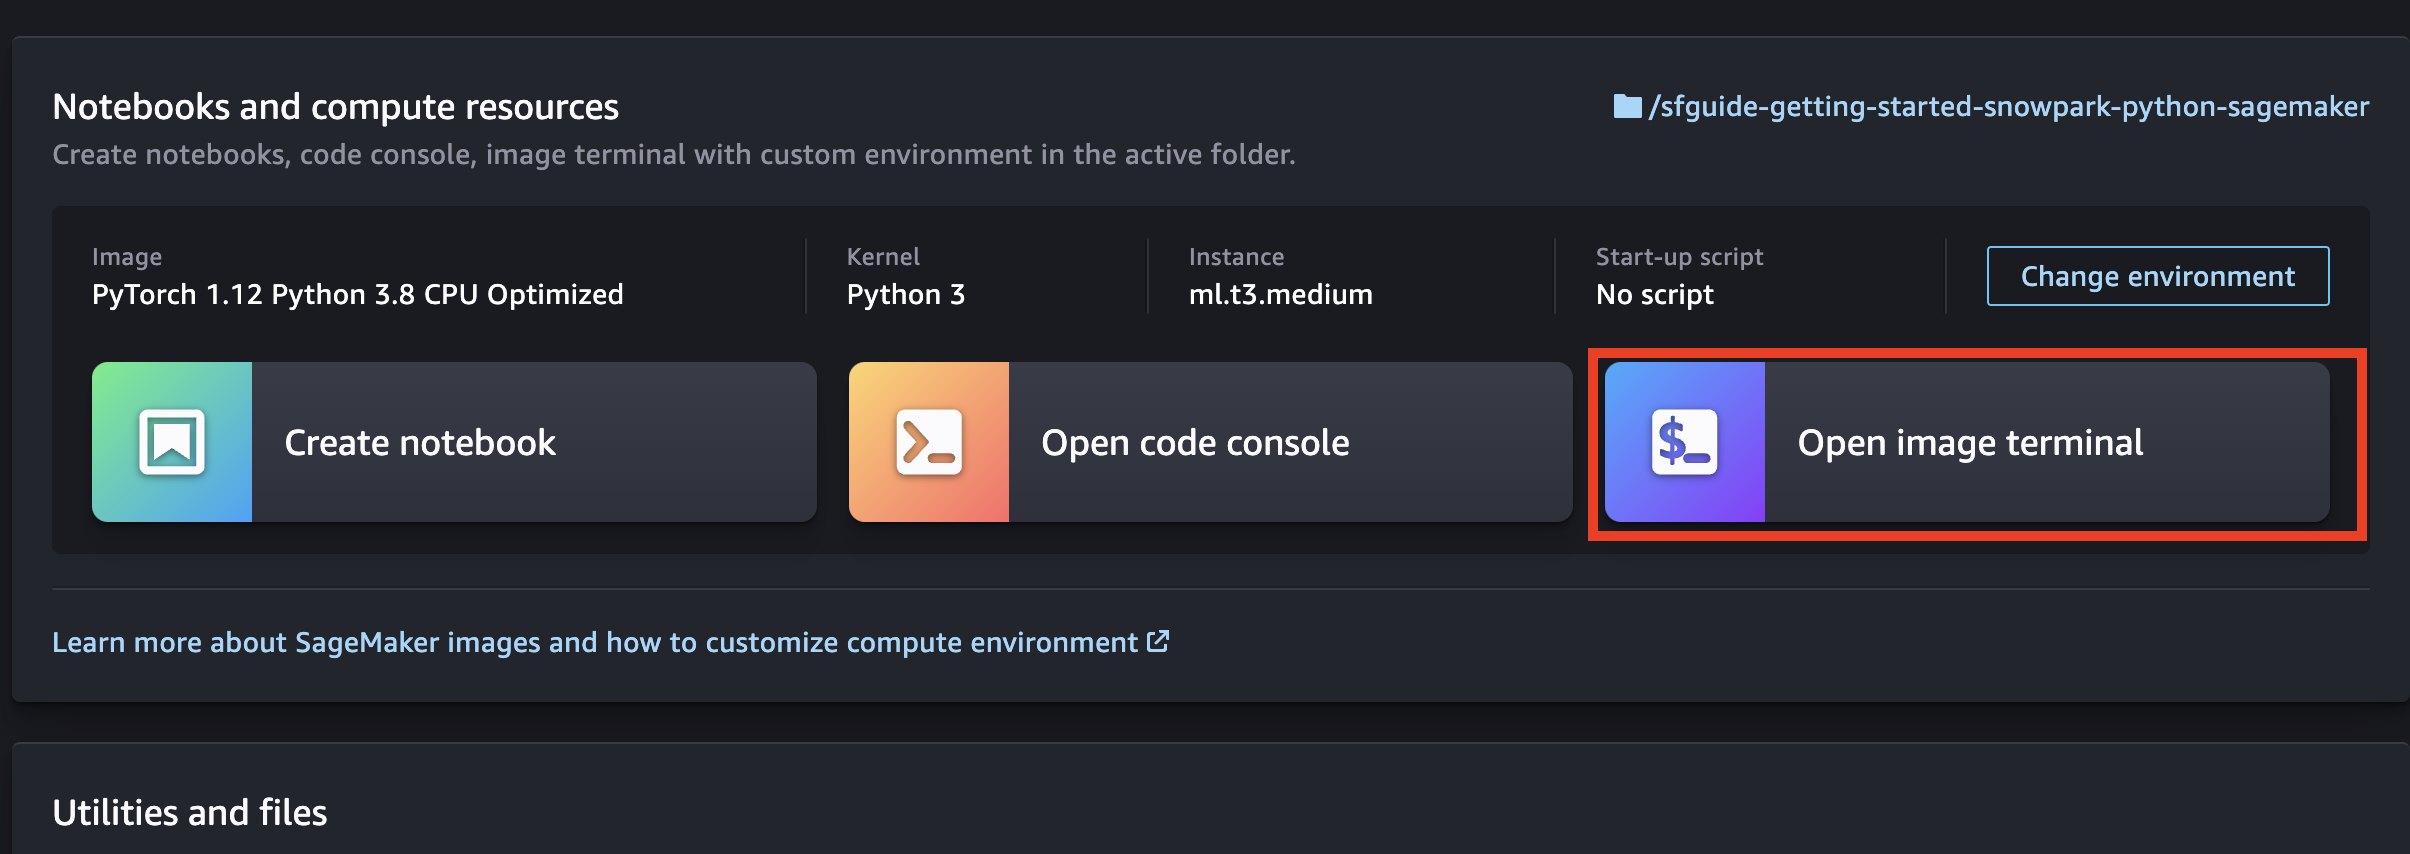Click the Create notebooks description subtitle text
2410x854 pixels.
click(673, 154)
